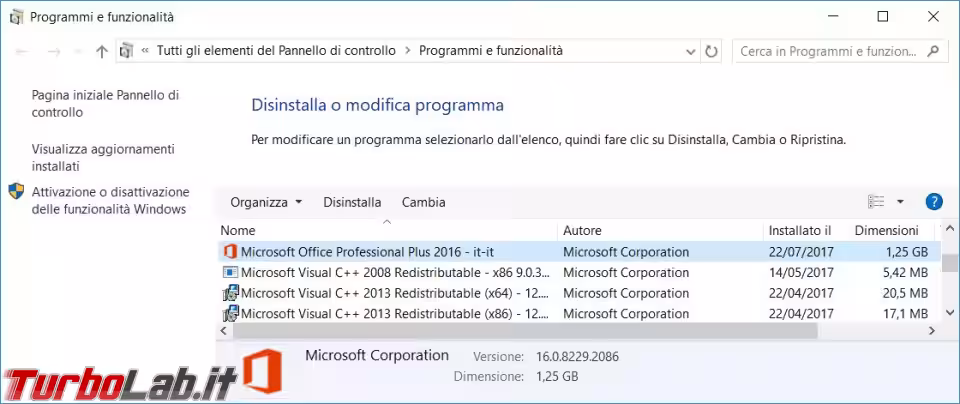Viewport: 960px width, 404px height.
Task: Refresh the Programmi e funzionalità view
Action: point(711,51)
